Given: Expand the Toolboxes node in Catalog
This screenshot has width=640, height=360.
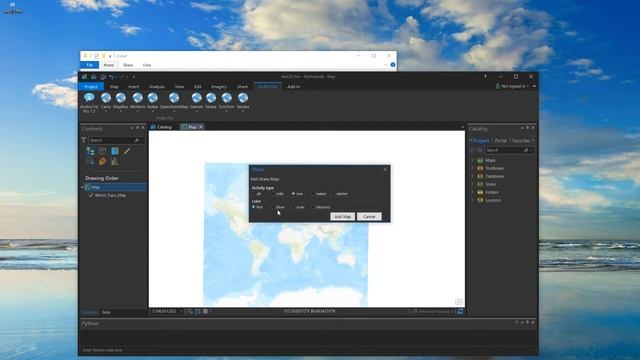Looking at the screenshot, I should coord(473,168).
